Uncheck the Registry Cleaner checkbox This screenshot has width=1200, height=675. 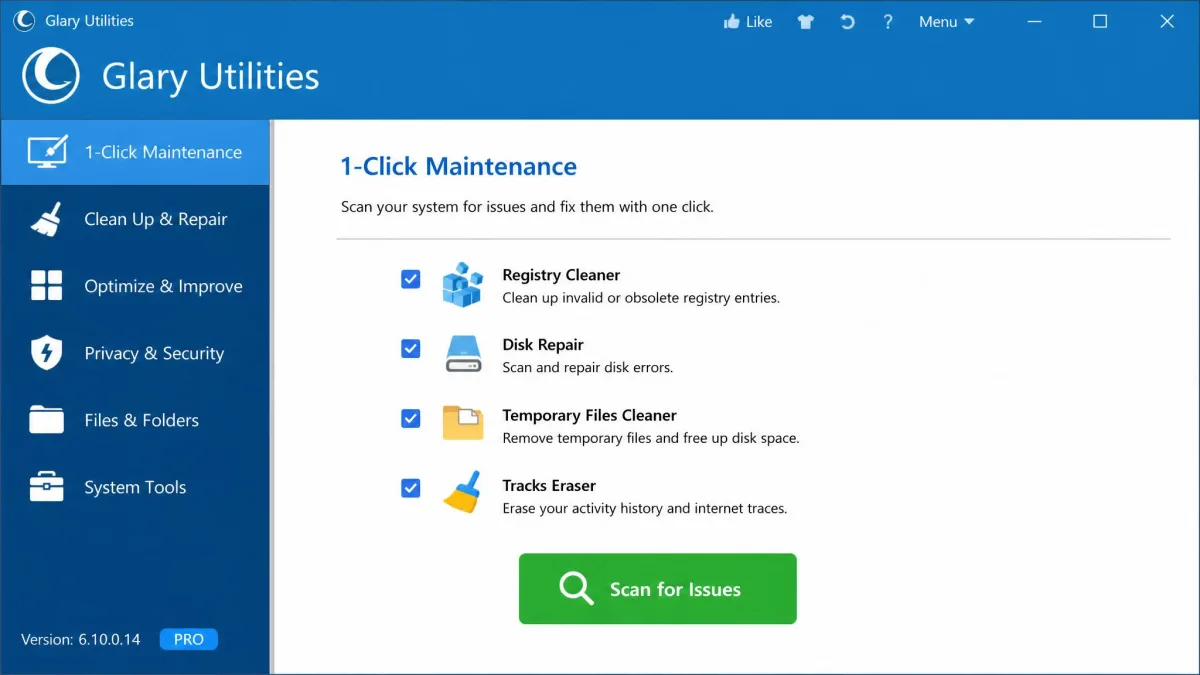[x=410, y=279]
